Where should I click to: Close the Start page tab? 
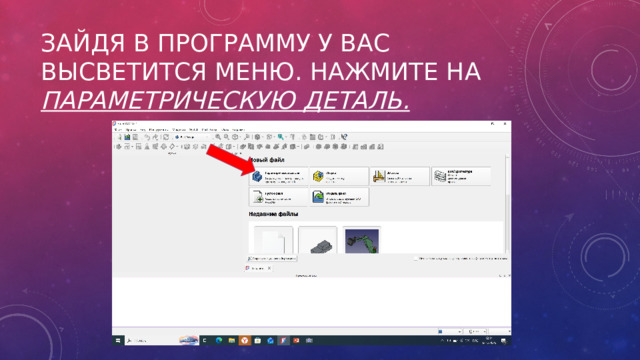pos(269,268)
